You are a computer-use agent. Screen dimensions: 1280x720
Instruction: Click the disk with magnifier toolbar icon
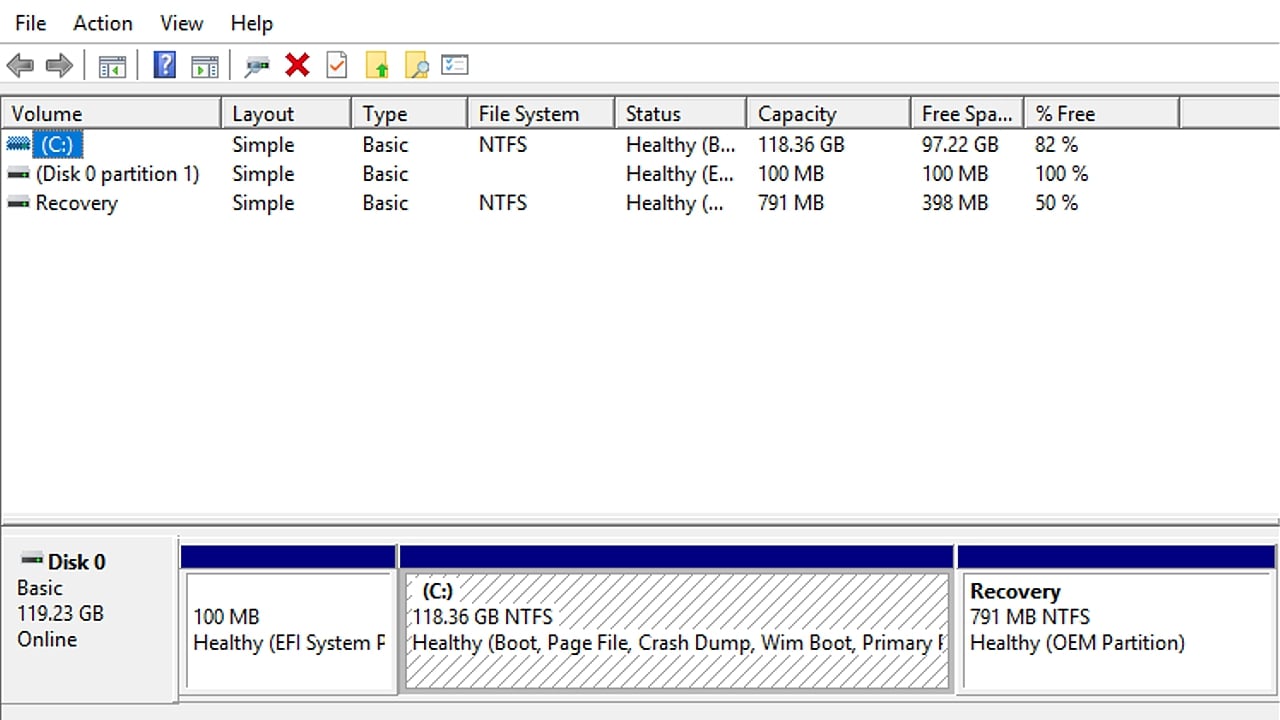coord(257,66)
